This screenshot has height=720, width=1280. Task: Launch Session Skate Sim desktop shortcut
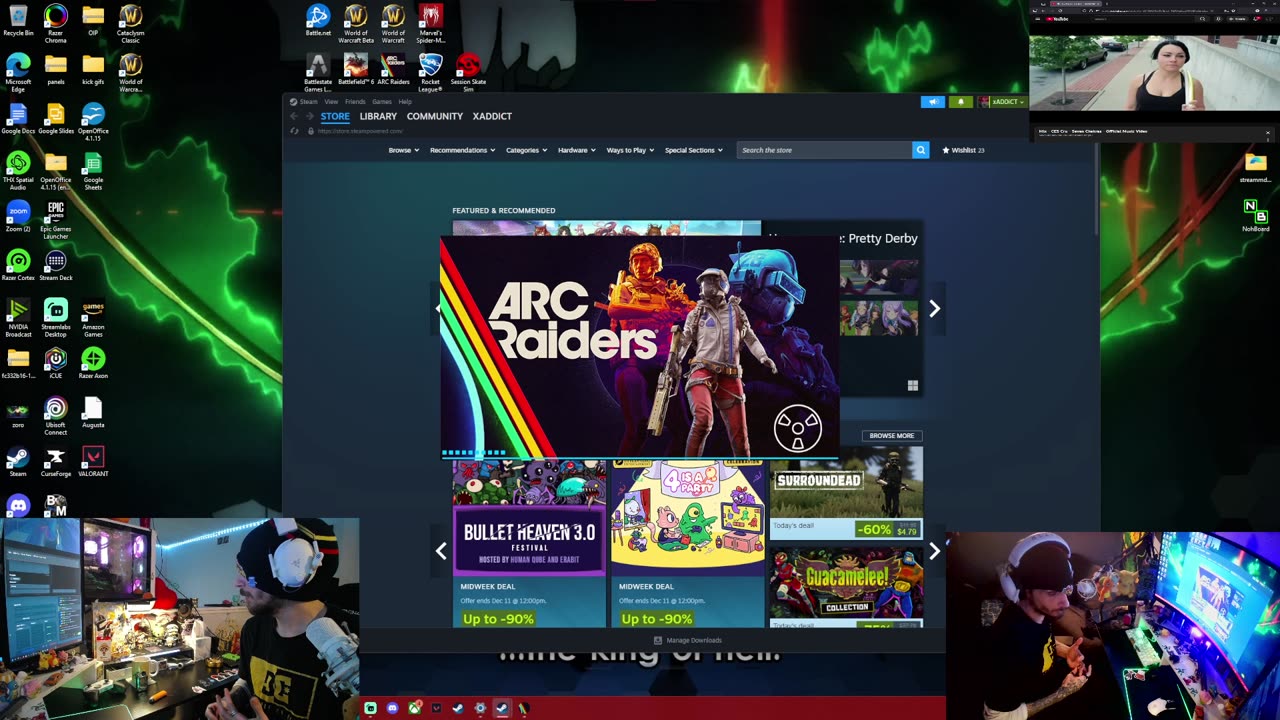pyautogui.click(x=468, y=72)
